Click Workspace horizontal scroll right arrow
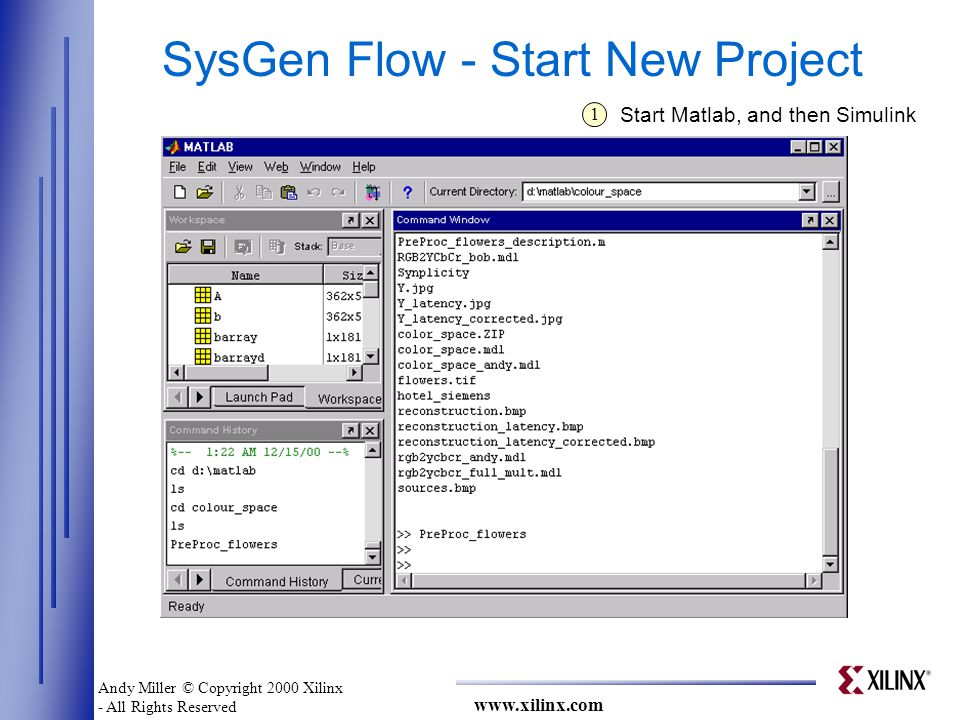 click(x=354, y=372)
